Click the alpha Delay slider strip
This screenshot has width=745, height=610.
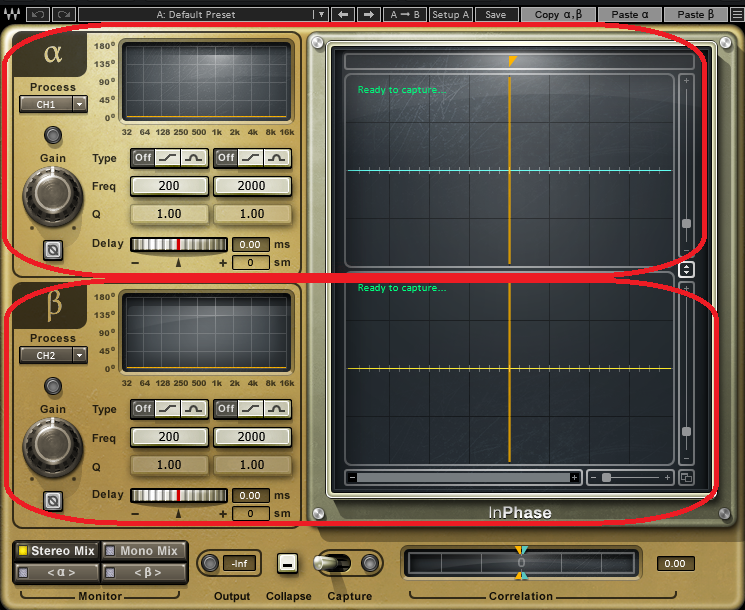(x=179, y=245)
